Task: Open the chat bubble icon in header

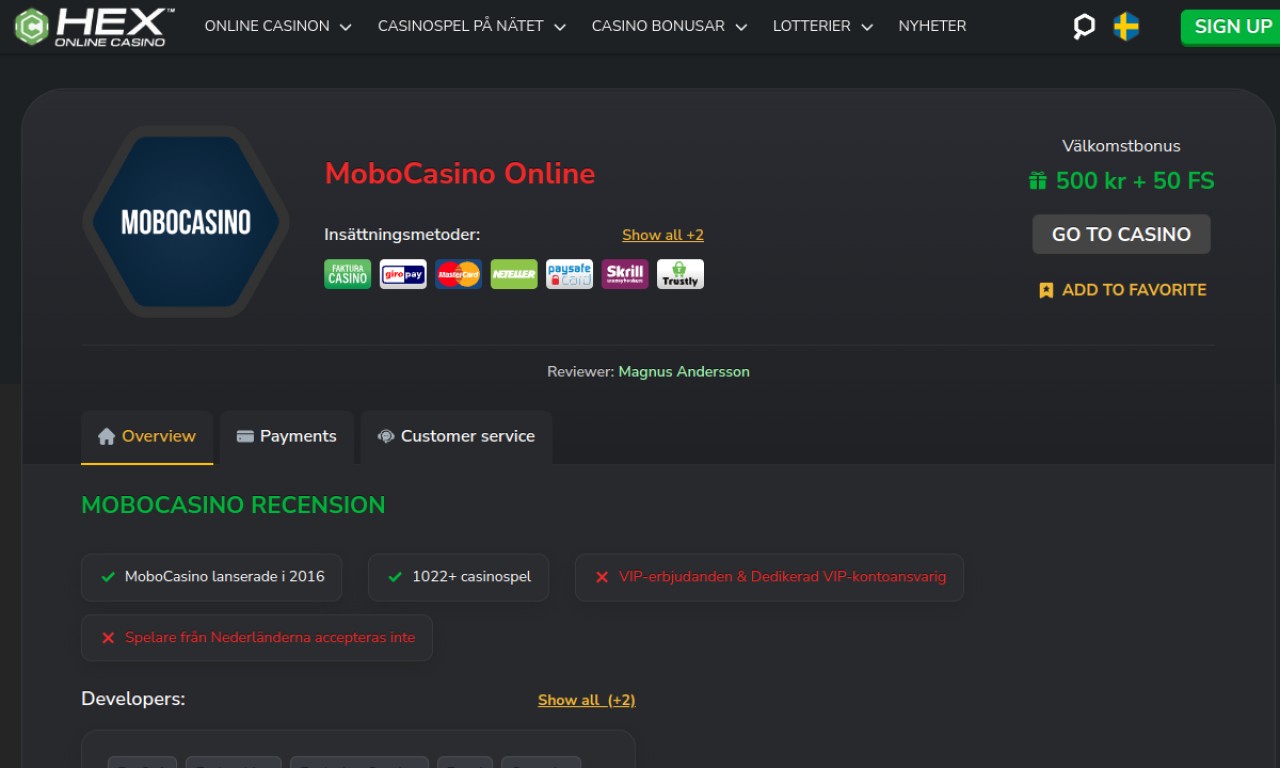Action: click(x=1084, y=27)
